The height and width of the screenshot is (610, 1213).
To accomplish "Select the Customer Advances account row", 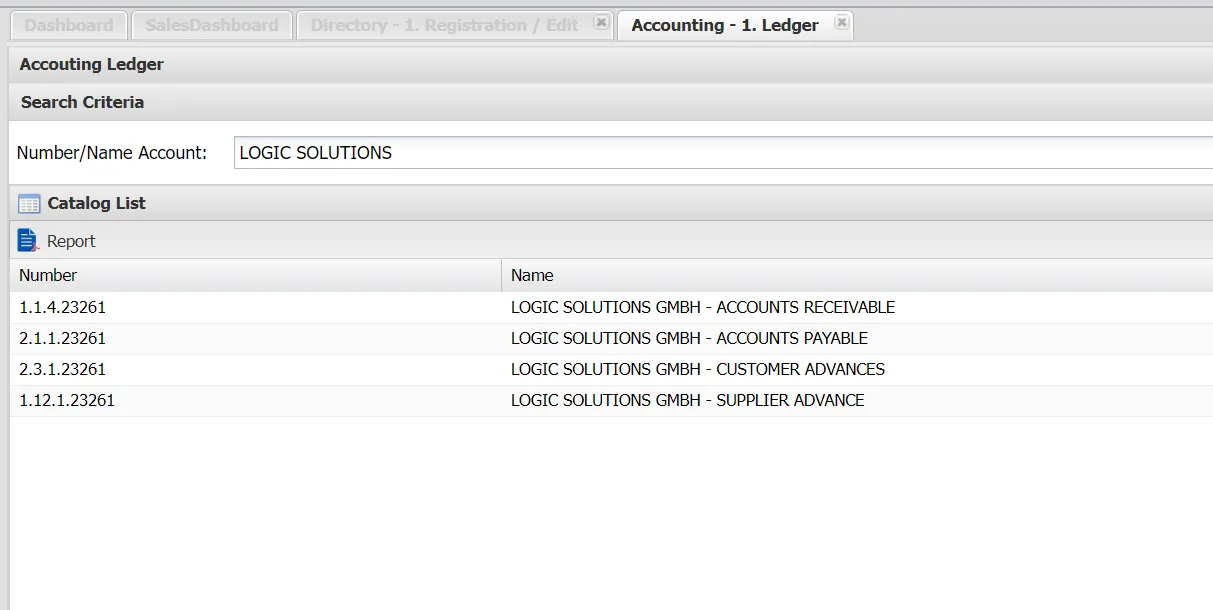I will pos(697,369).
